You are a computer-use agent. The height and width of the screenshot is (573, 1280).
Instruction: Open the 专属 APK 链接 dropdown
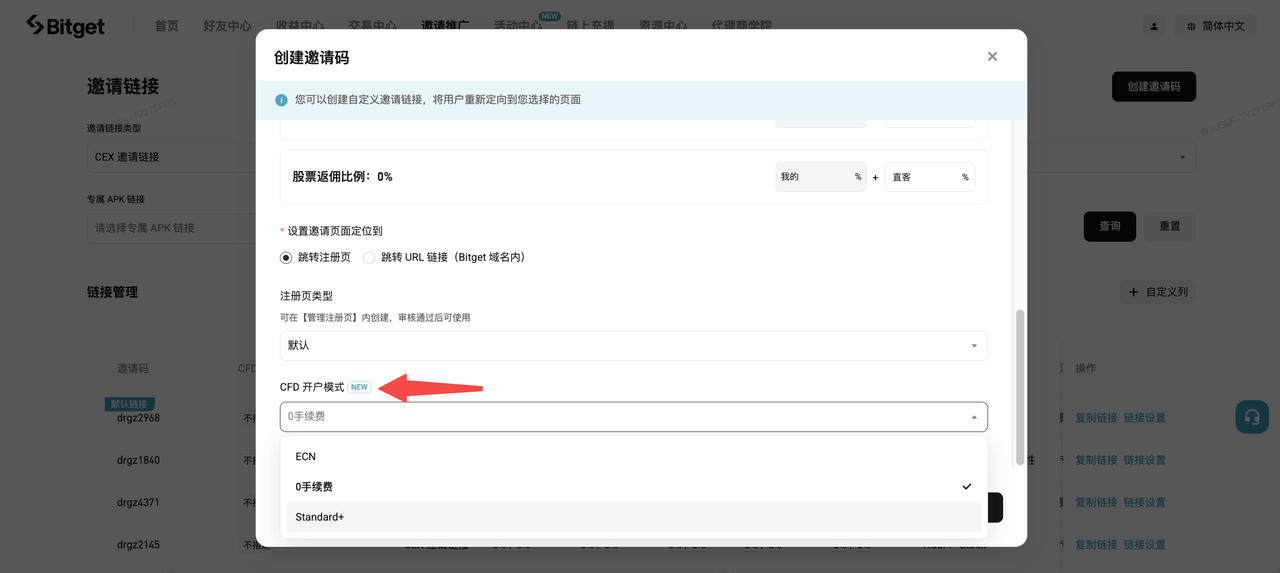[x=171, y=228]
